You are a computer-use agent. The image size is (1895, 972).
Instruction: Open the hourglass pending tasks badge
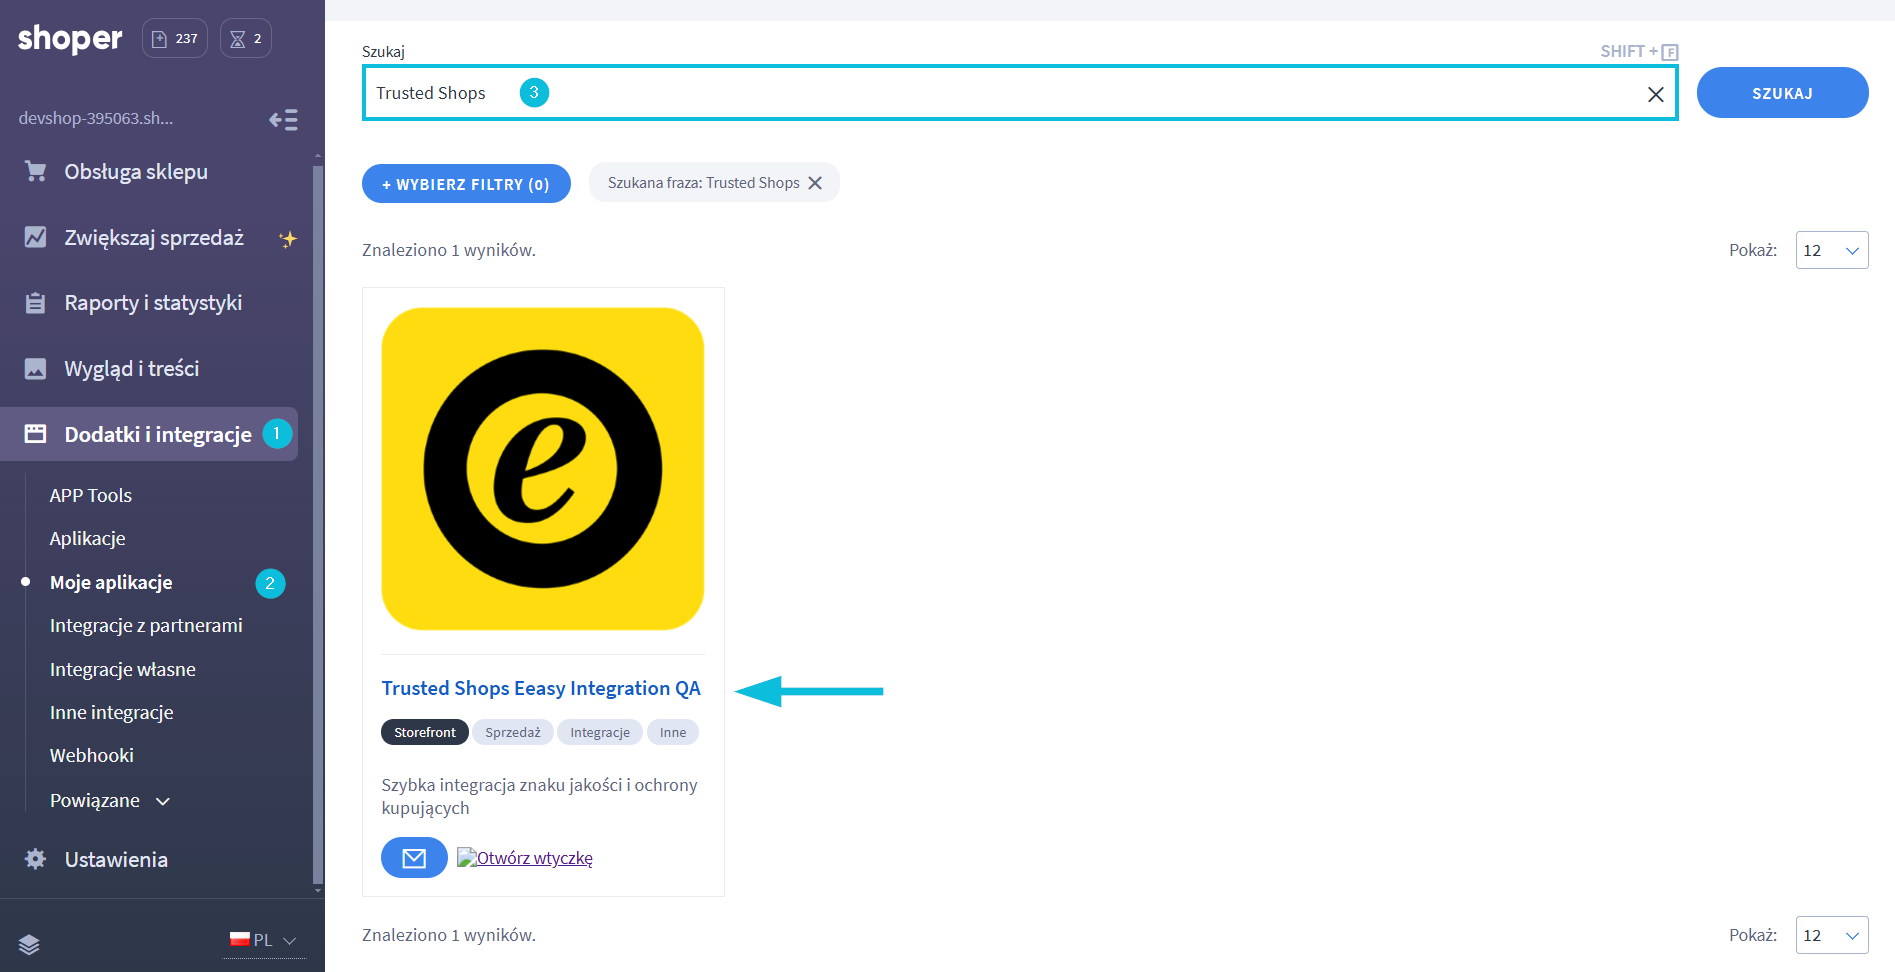tap(246, 39)
